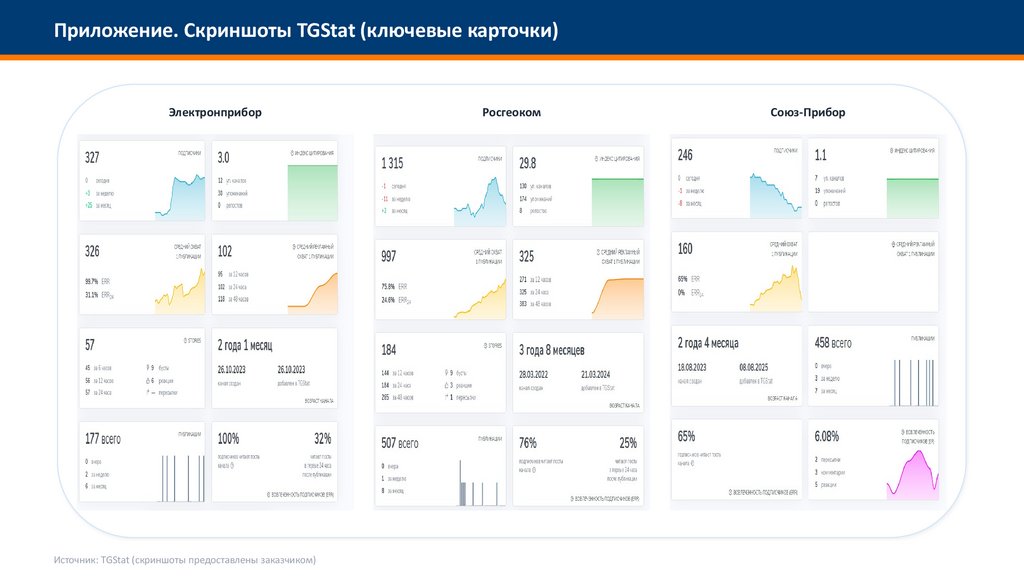This screenshot has height=576, width=1024.
Task: Click the 26.10.2023 date above 'канал создан'
Action: (x=231, y=370)
